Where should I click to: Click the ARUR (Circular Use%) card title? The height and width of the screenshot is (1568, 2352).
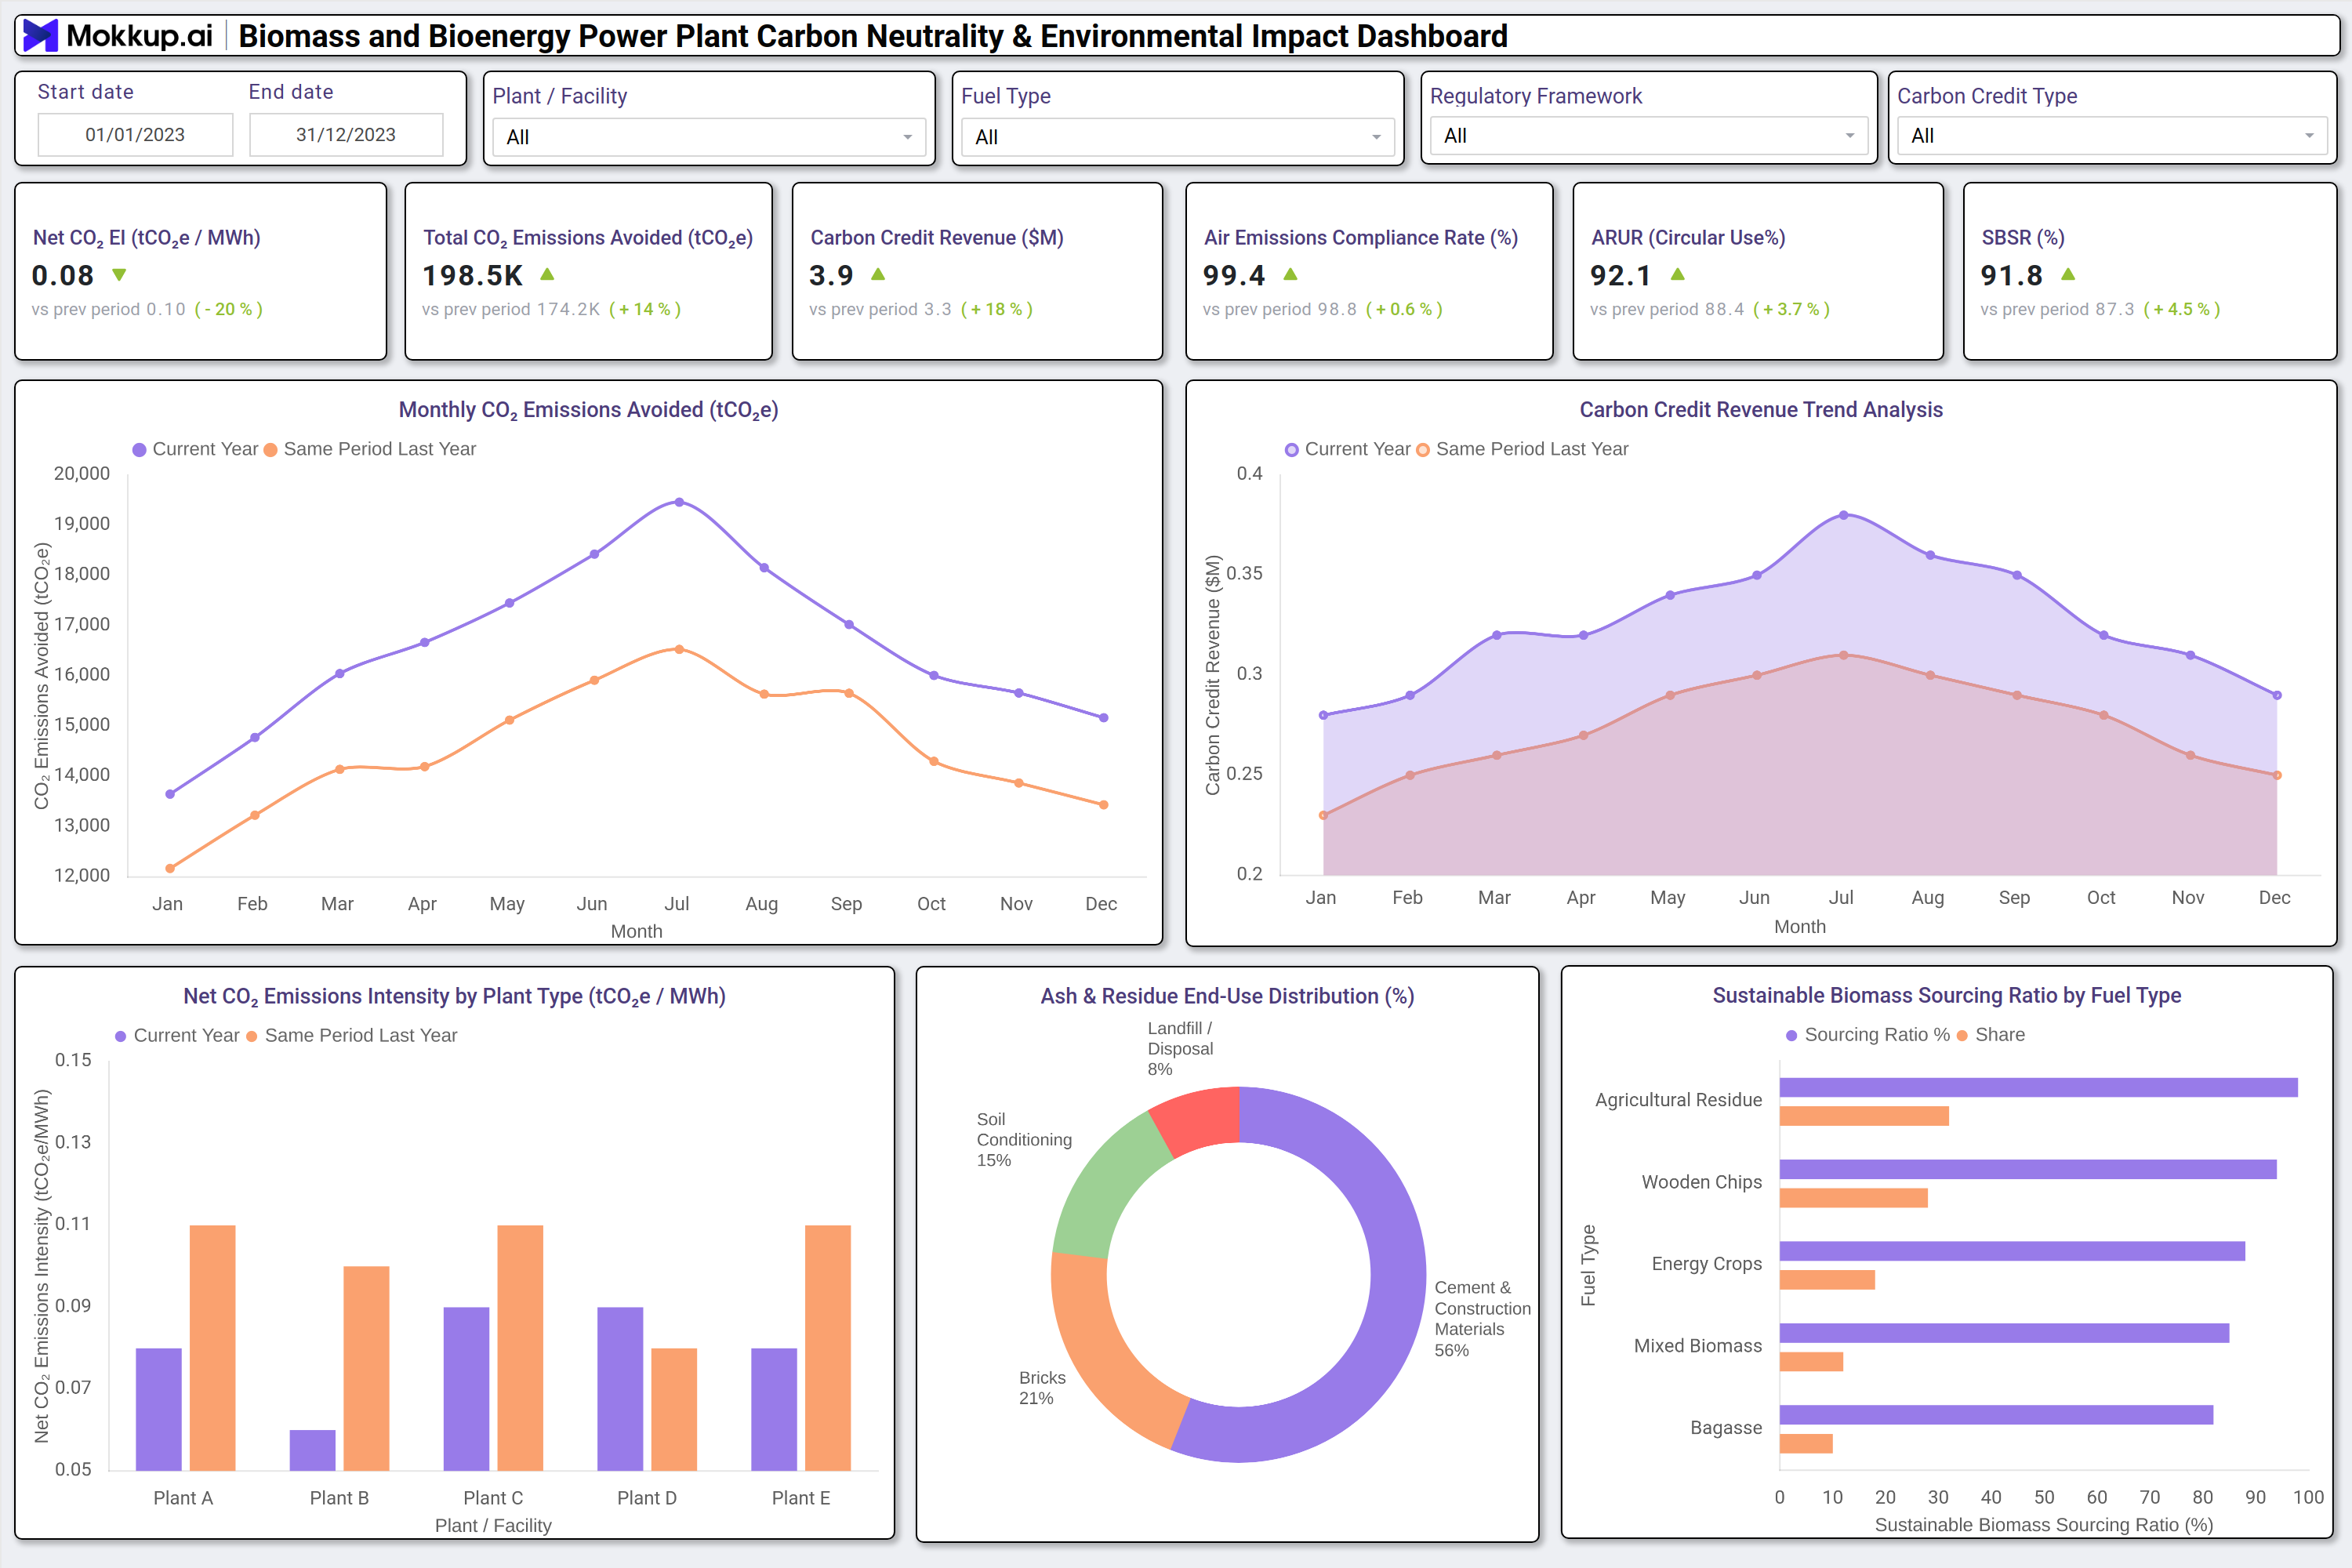(1688, 238)
